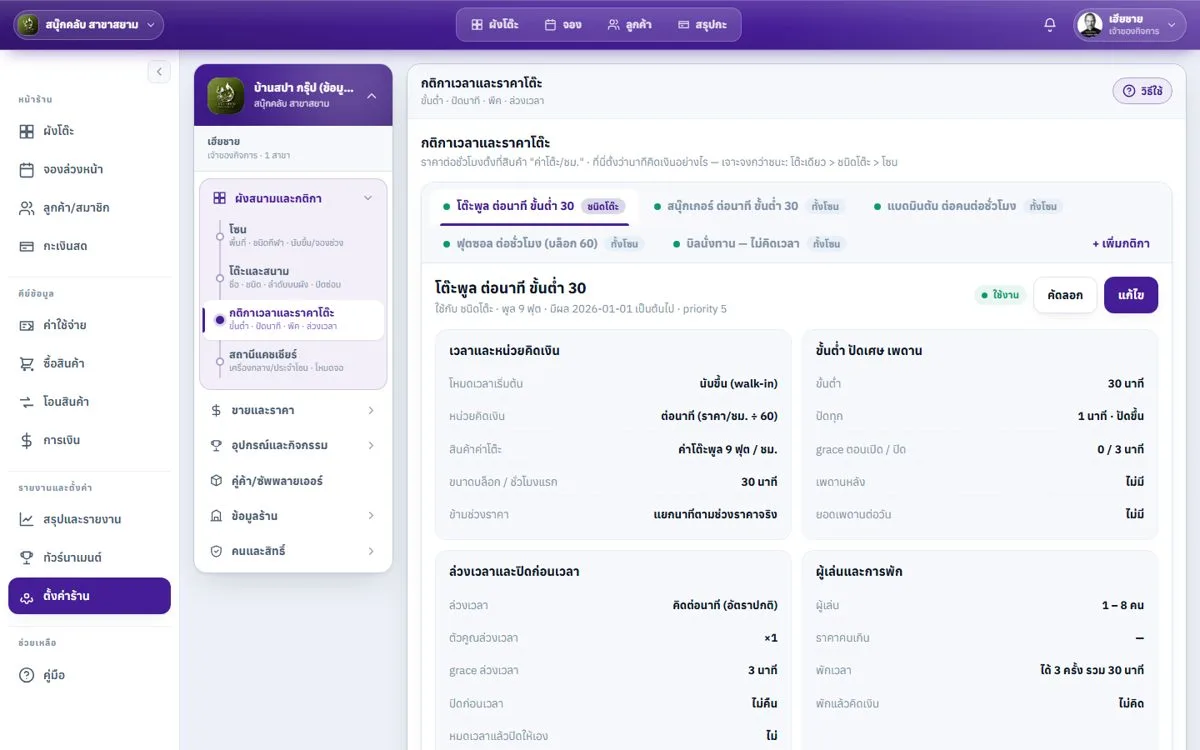Click the ชนิดโต๊ะ badge on first tab
The width and height of the screenshot is (1200, 750).
pos(603,206)
